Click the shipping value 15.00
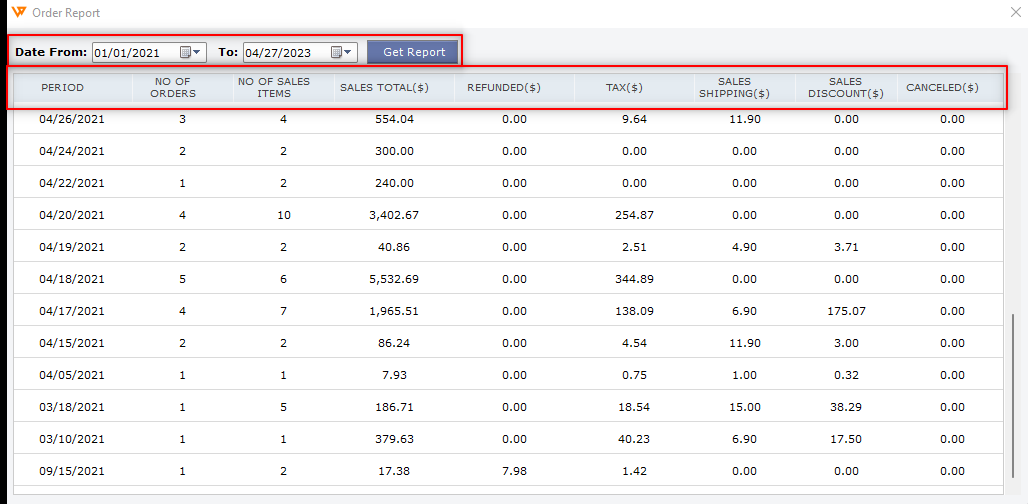The image size is (1028, 504). click(744, 407)
